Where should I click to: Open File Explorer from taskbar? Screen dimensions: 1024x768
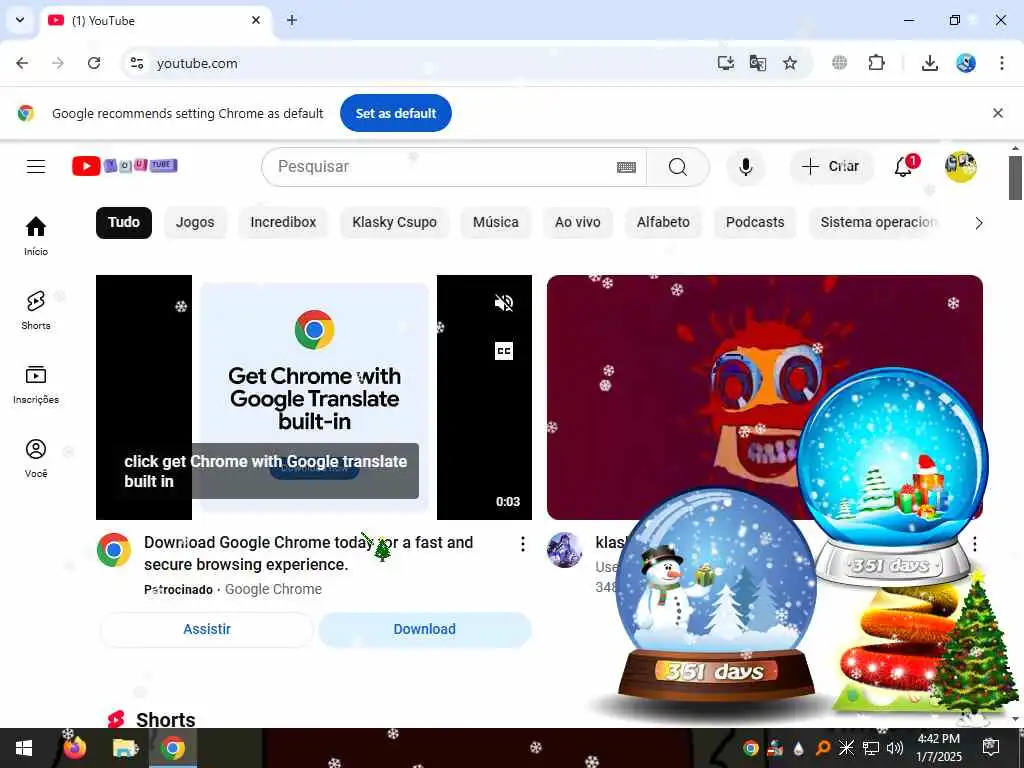(x=125, y=748)
